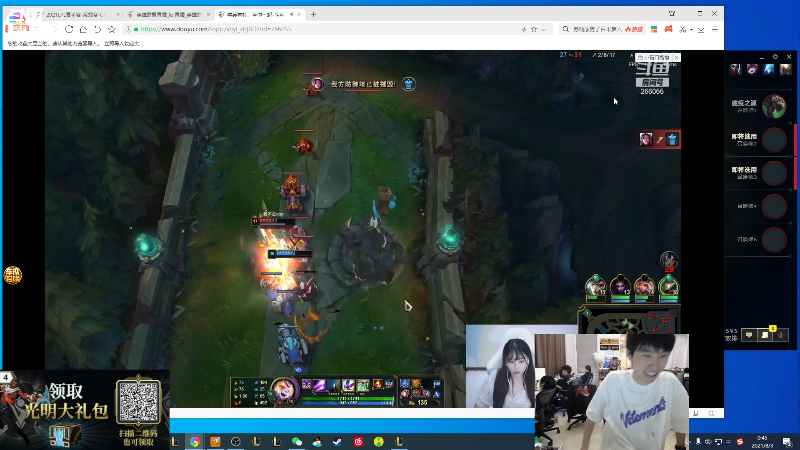Open the scissors screenshot tool icon

pos(683,29)
